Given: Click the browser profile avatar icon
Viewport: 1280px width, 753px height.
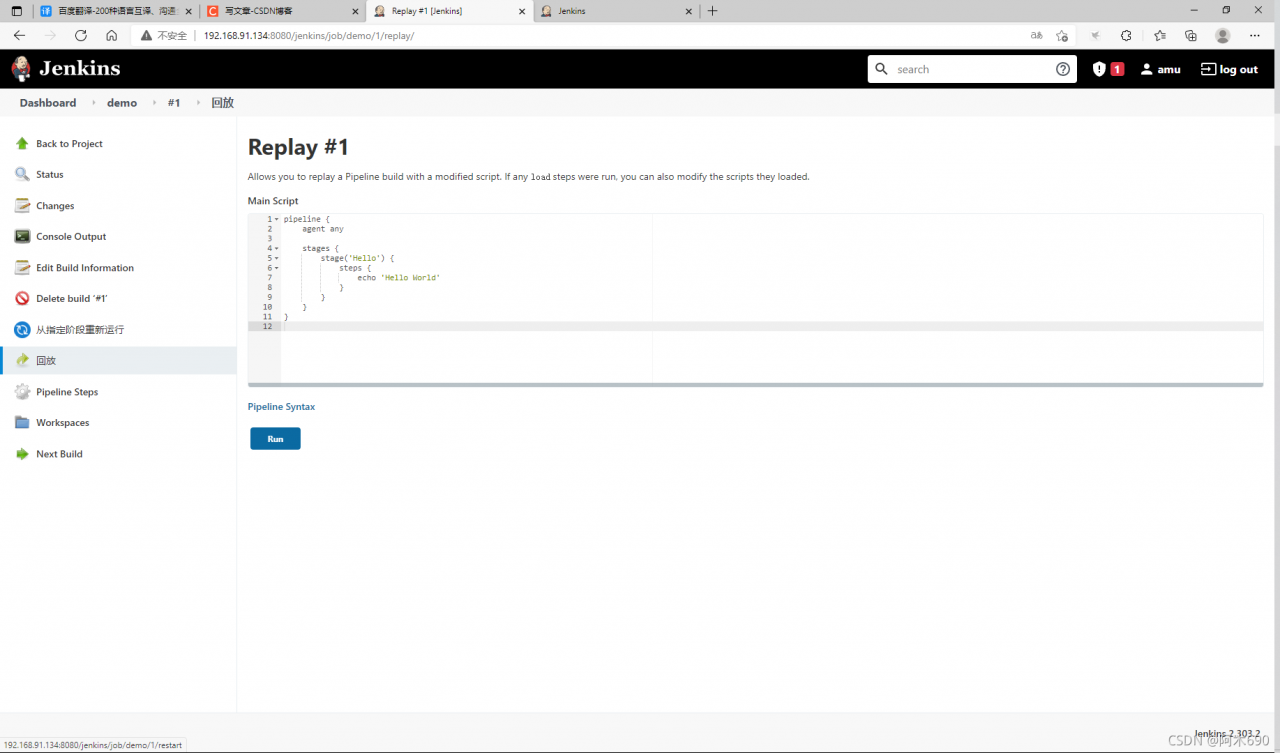Looking at the screenshot, I should [1222, 35].
